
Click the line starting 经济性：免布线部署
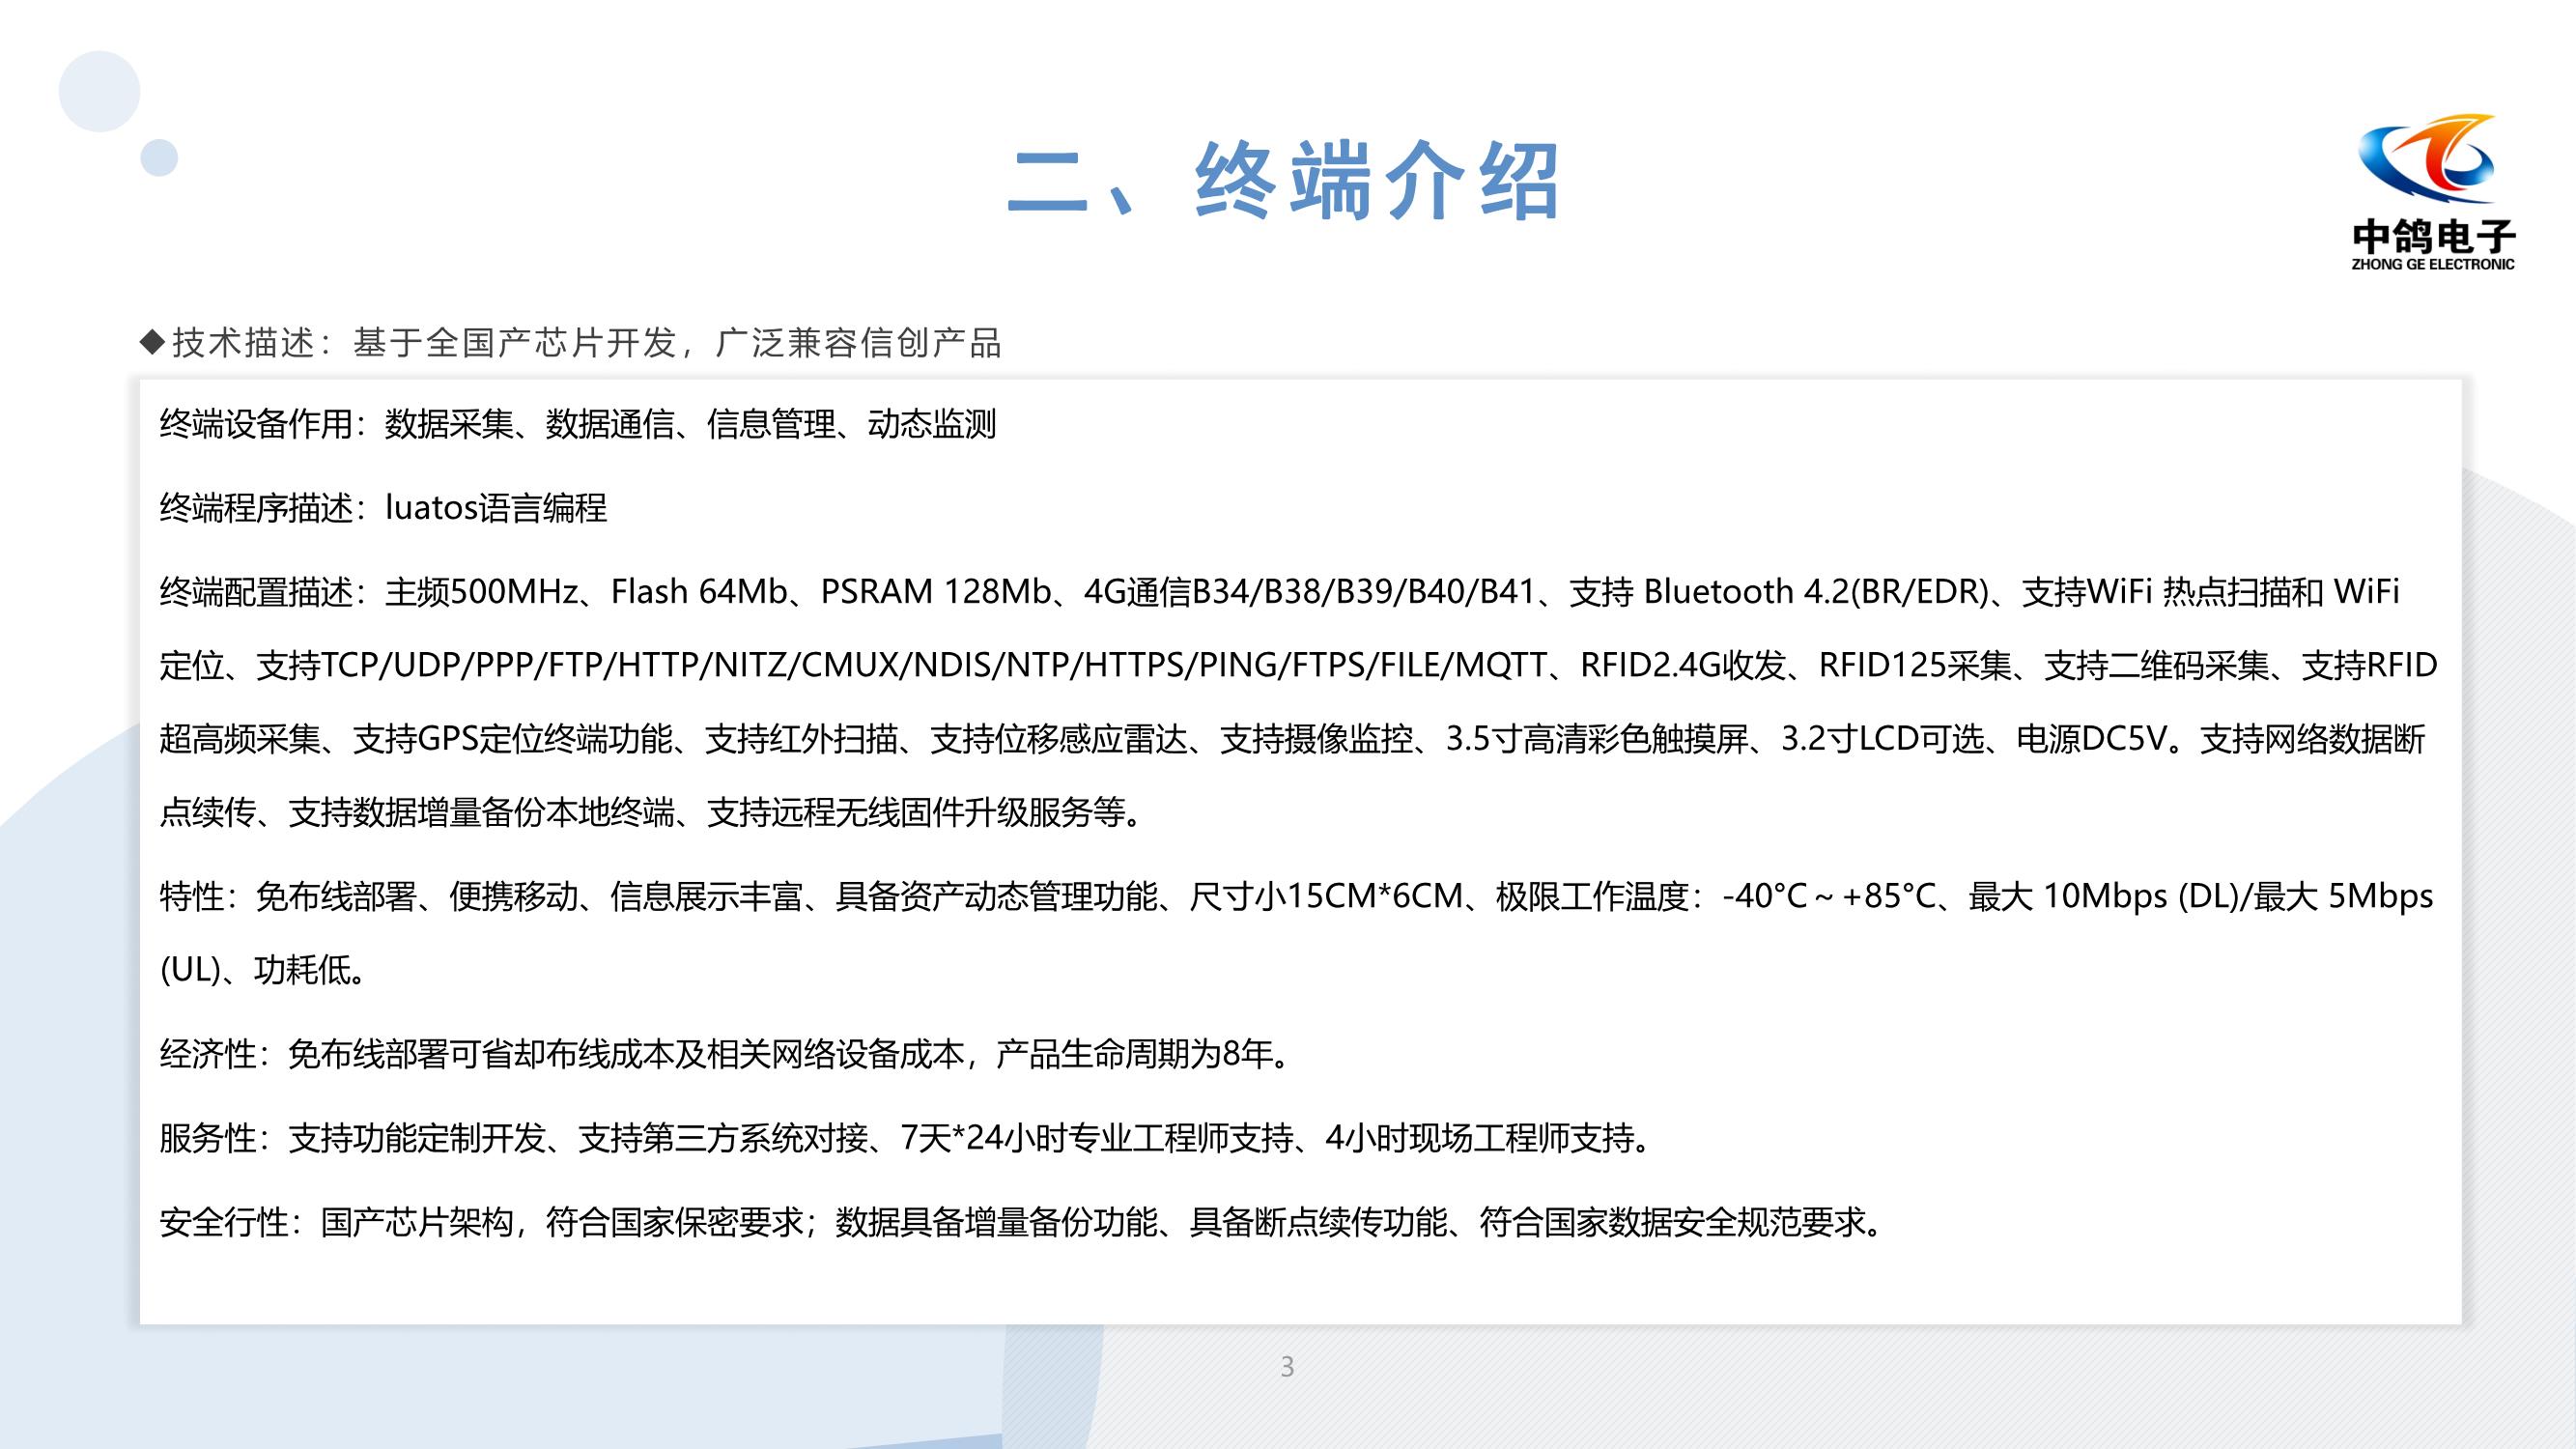pyautogui.click(x=726, y=1054)
